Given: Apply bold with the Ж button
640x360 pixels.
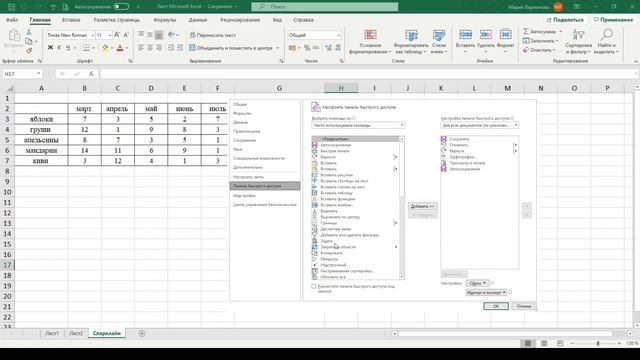Looking at the screenshot, I should coord(50,48).
